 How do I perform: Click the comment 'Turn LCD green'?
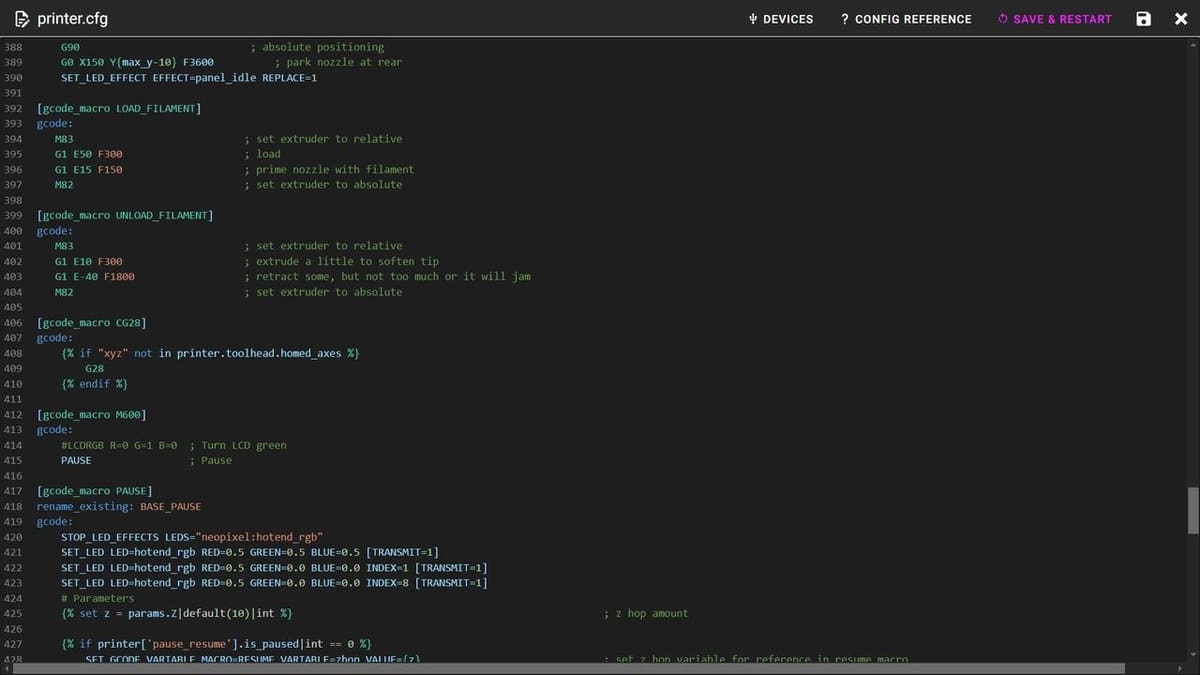238,445
